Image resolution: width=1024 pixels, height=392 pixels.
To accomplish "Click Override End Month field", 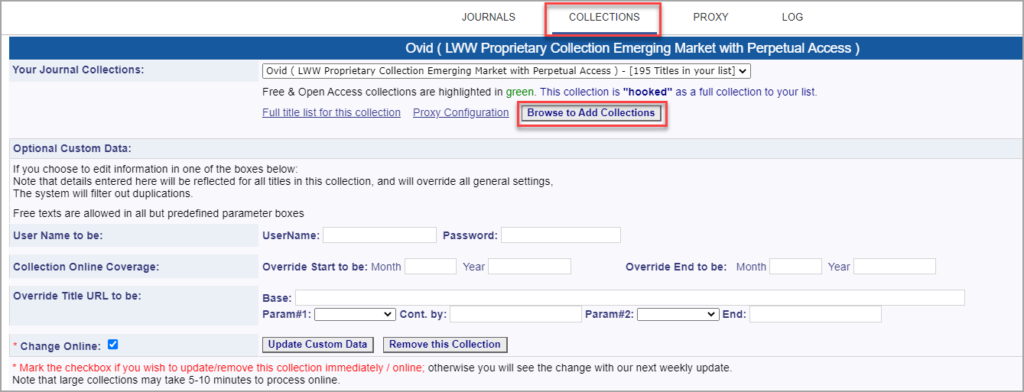I will 795,267.
